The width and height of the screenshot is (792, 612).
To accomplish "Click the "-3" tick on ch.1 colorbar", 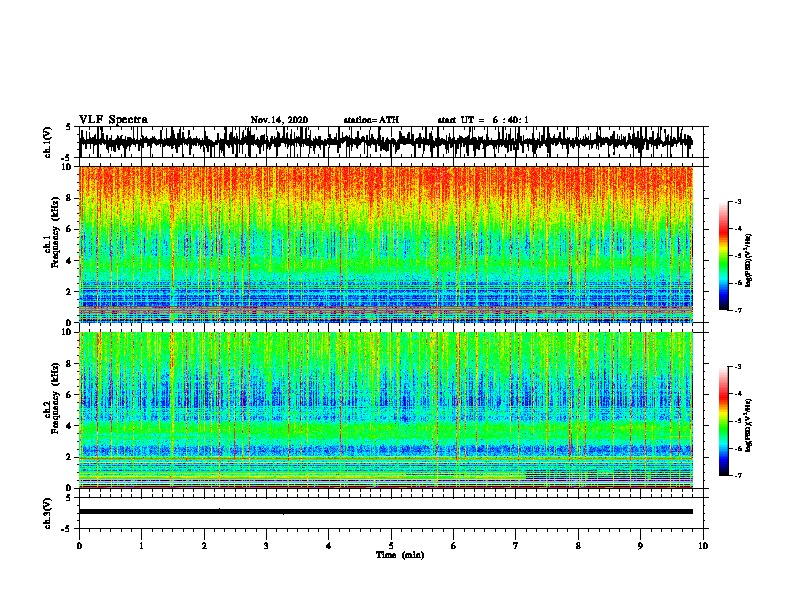I will coord(737,201).
